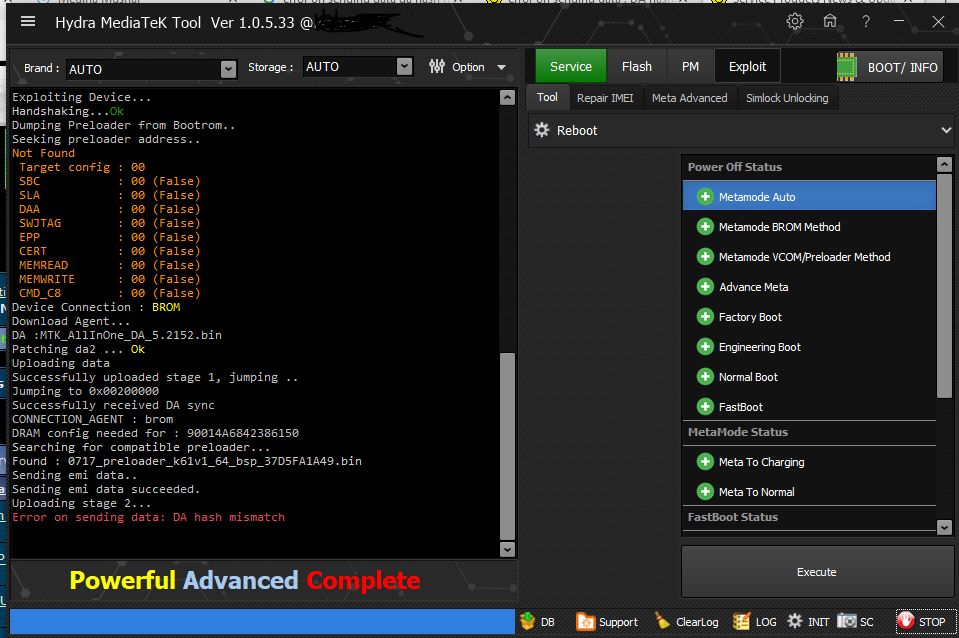Open the Simlock Unlocking tab
This screenshot has width=959, height=638.
click(x=787, y=98)
